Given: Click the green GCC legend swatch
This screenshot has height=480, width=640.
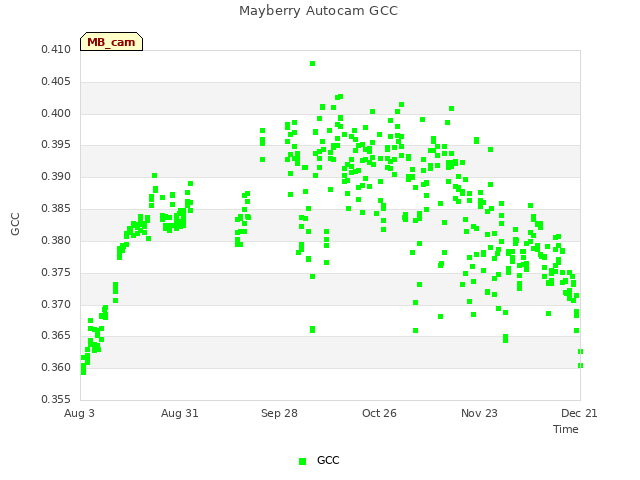Looking at the screenshot, I should click(x=302, y=461).
